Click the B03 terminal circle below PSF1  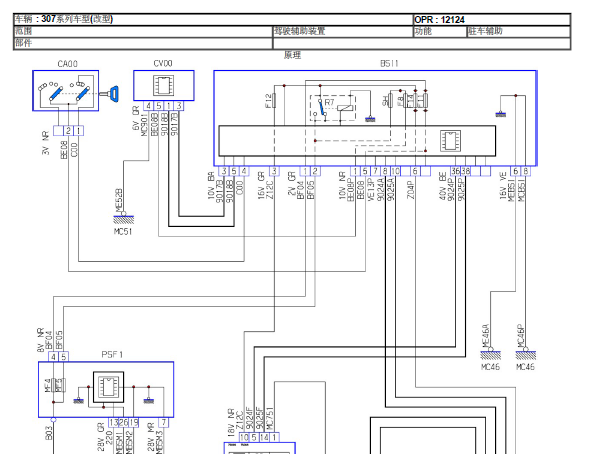coord(53,420)
